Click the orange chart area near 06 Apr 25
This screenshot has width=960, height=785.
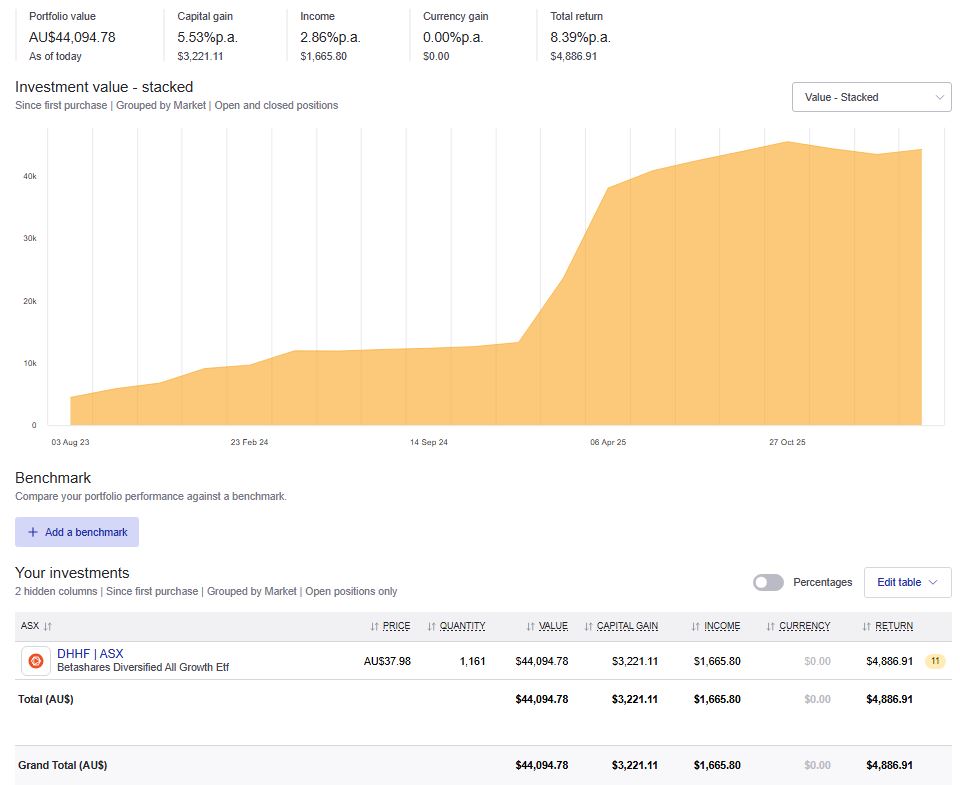608,300
